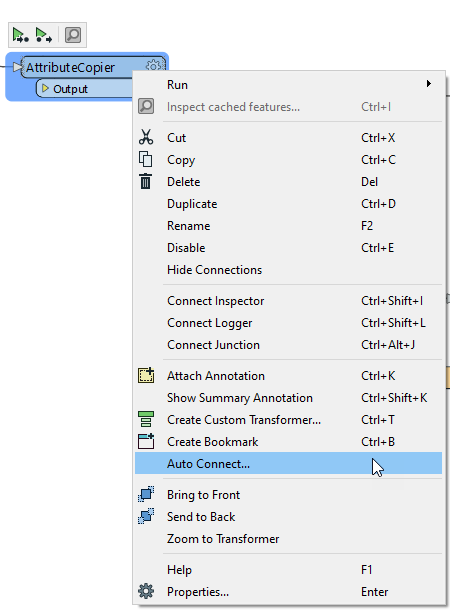Click the Run To This transformer icon
Image resolution: width=450 pixels, height=610 pixels.
click(x=20, y=35)
